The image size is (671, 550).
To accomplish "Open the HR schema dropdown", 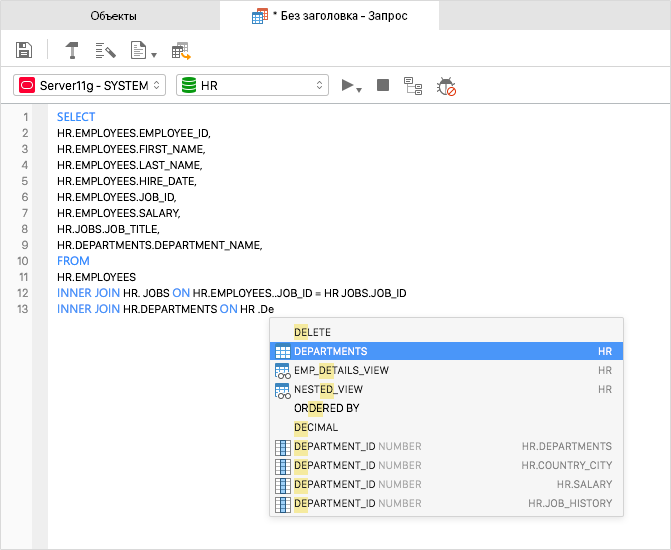I will point(252,86).
